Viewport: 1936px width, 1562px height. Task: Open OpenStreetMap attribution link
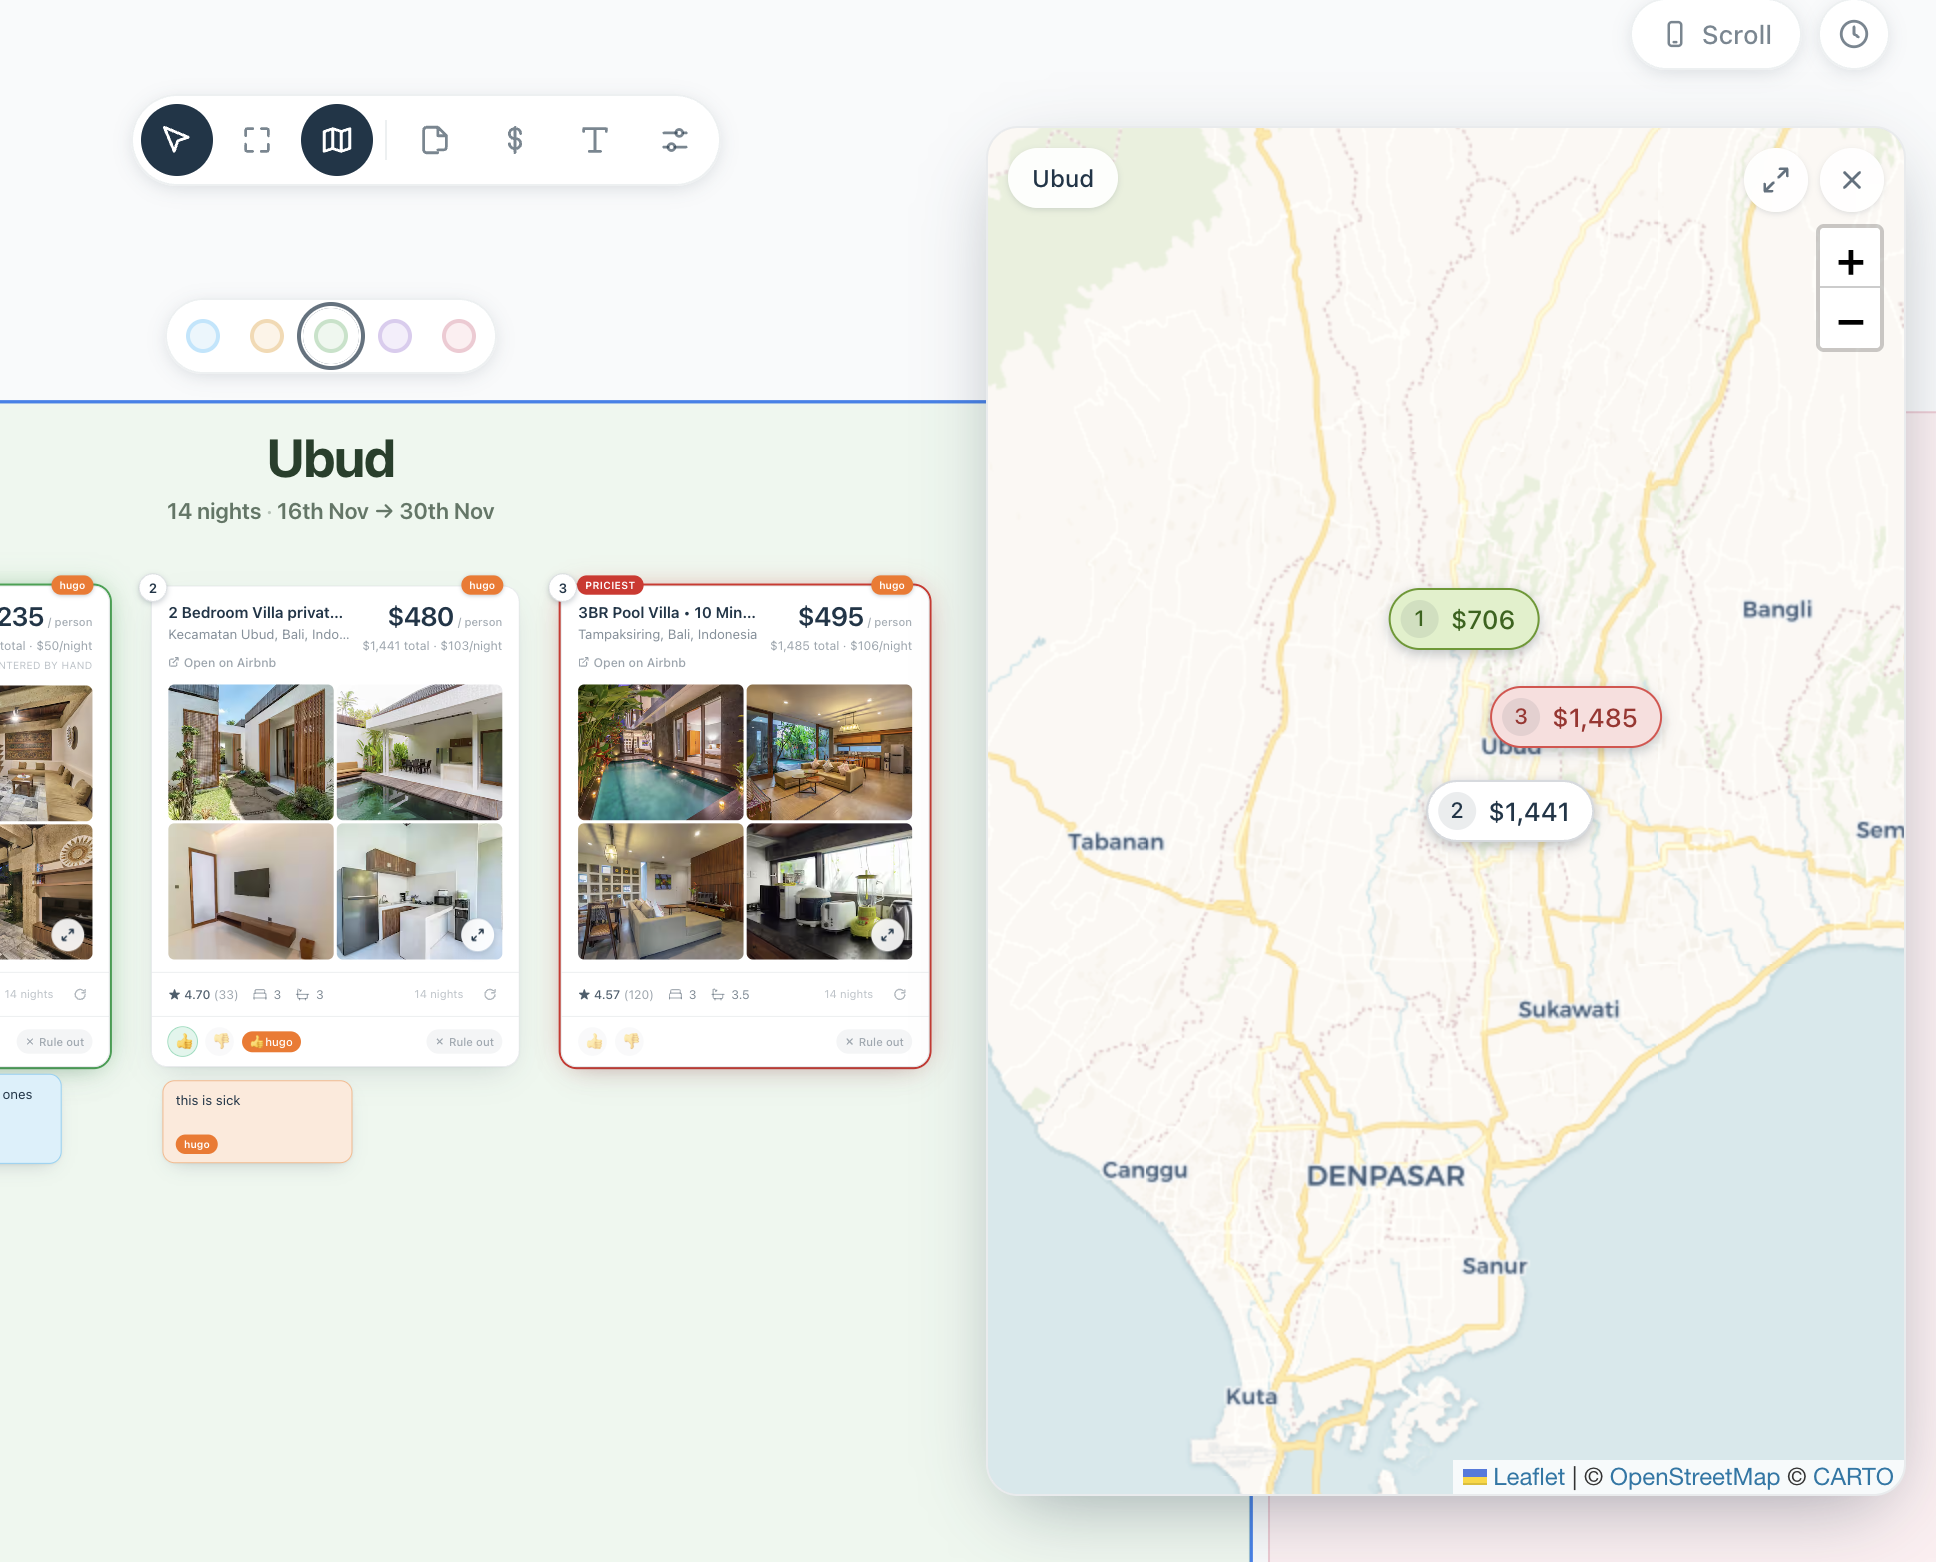(x=1694, y=1477)
